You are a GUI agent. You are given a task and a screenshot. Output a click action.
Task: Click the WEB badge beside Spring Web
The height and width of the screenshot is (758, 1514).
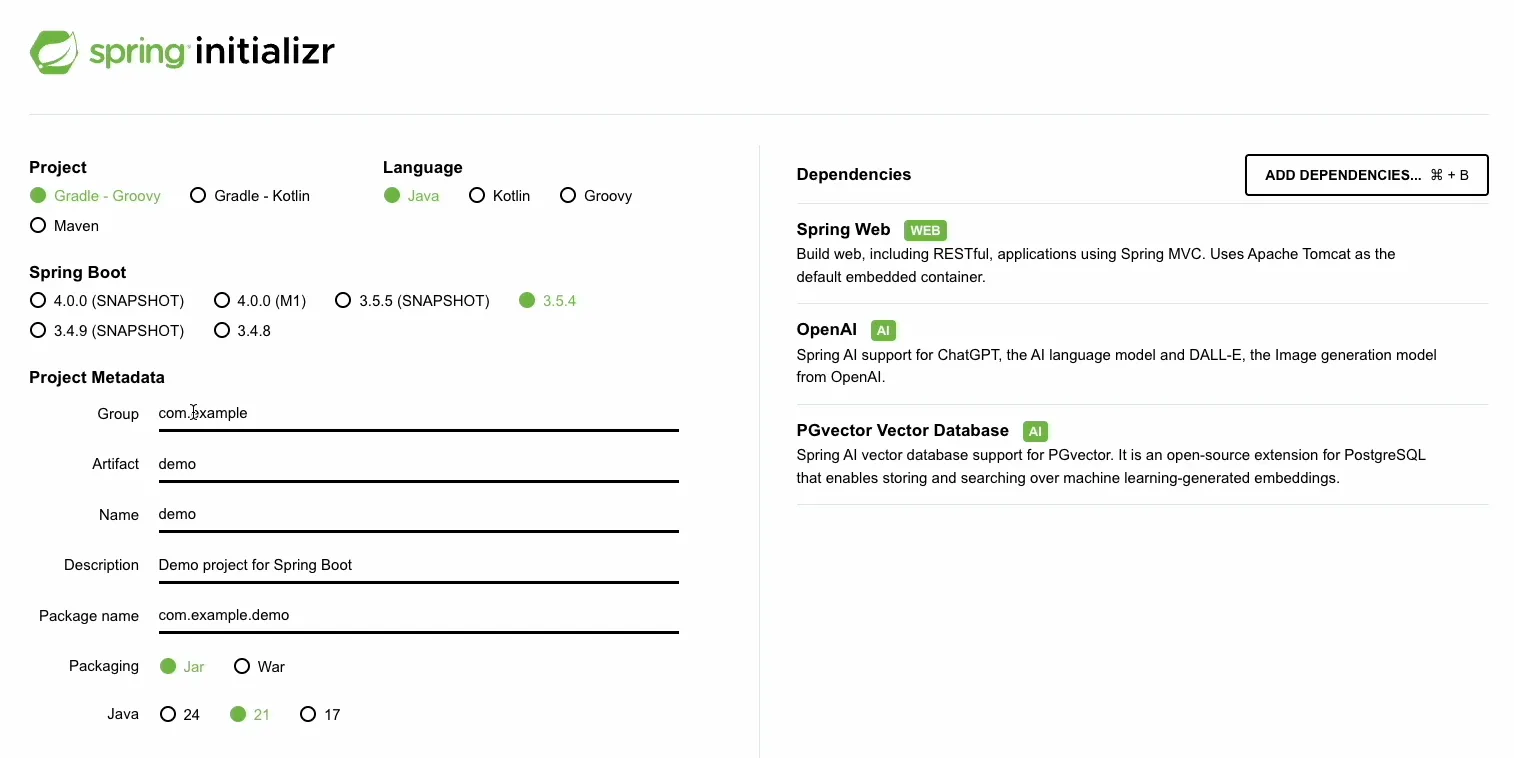click(x=925, y=230)
